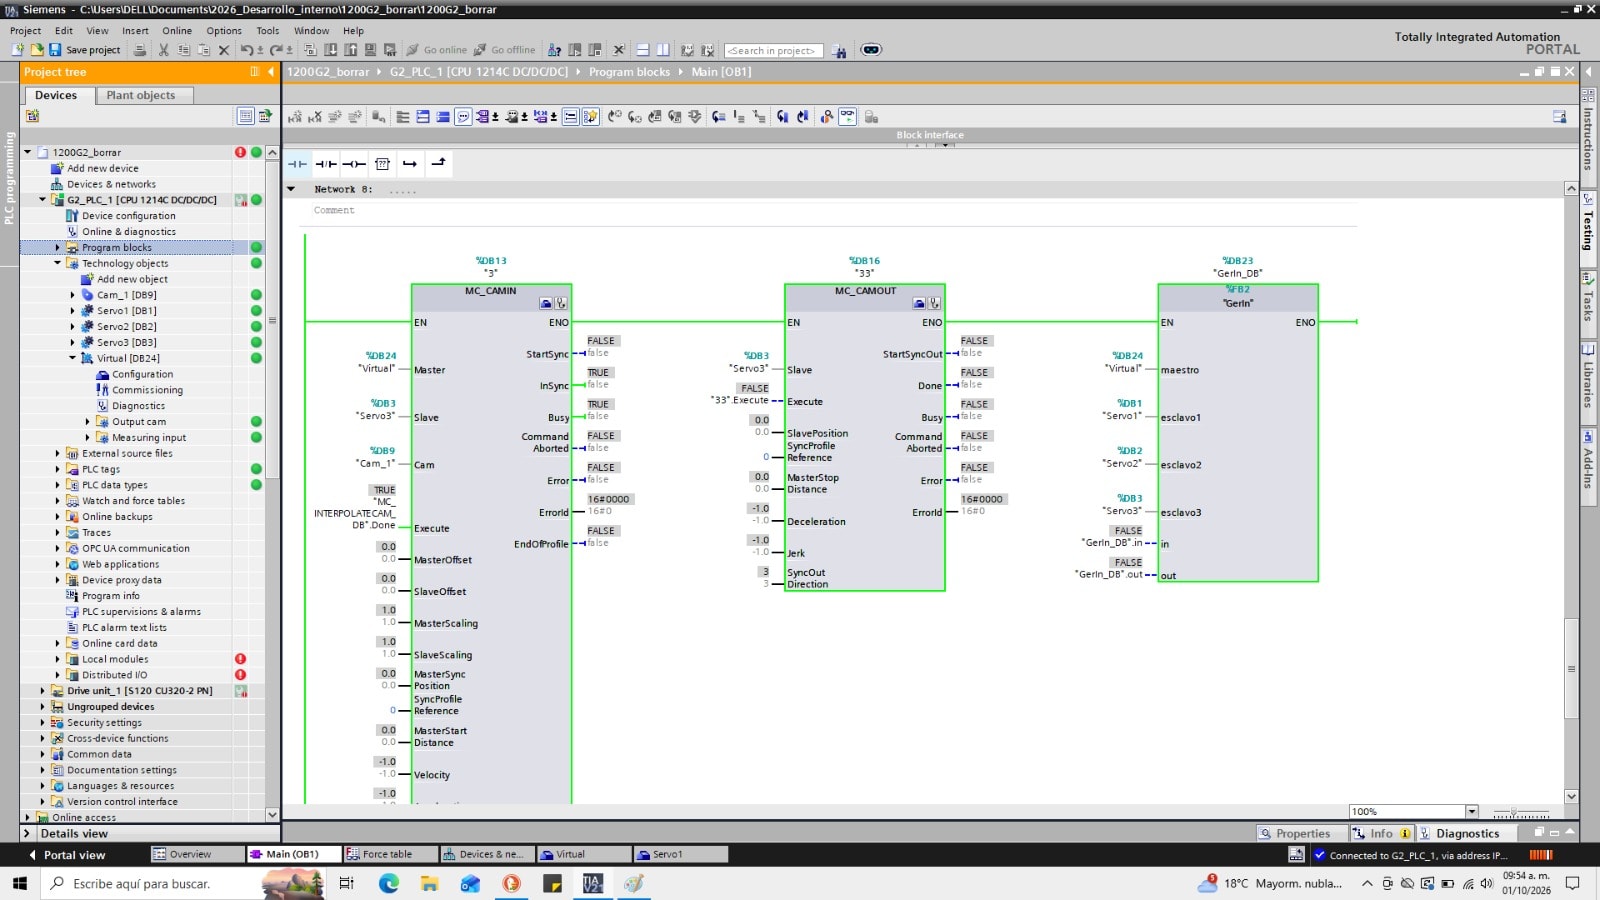This screenshot has width=1600, height=900.
Task: Switch to Portal view
Action: coord(66,855)
